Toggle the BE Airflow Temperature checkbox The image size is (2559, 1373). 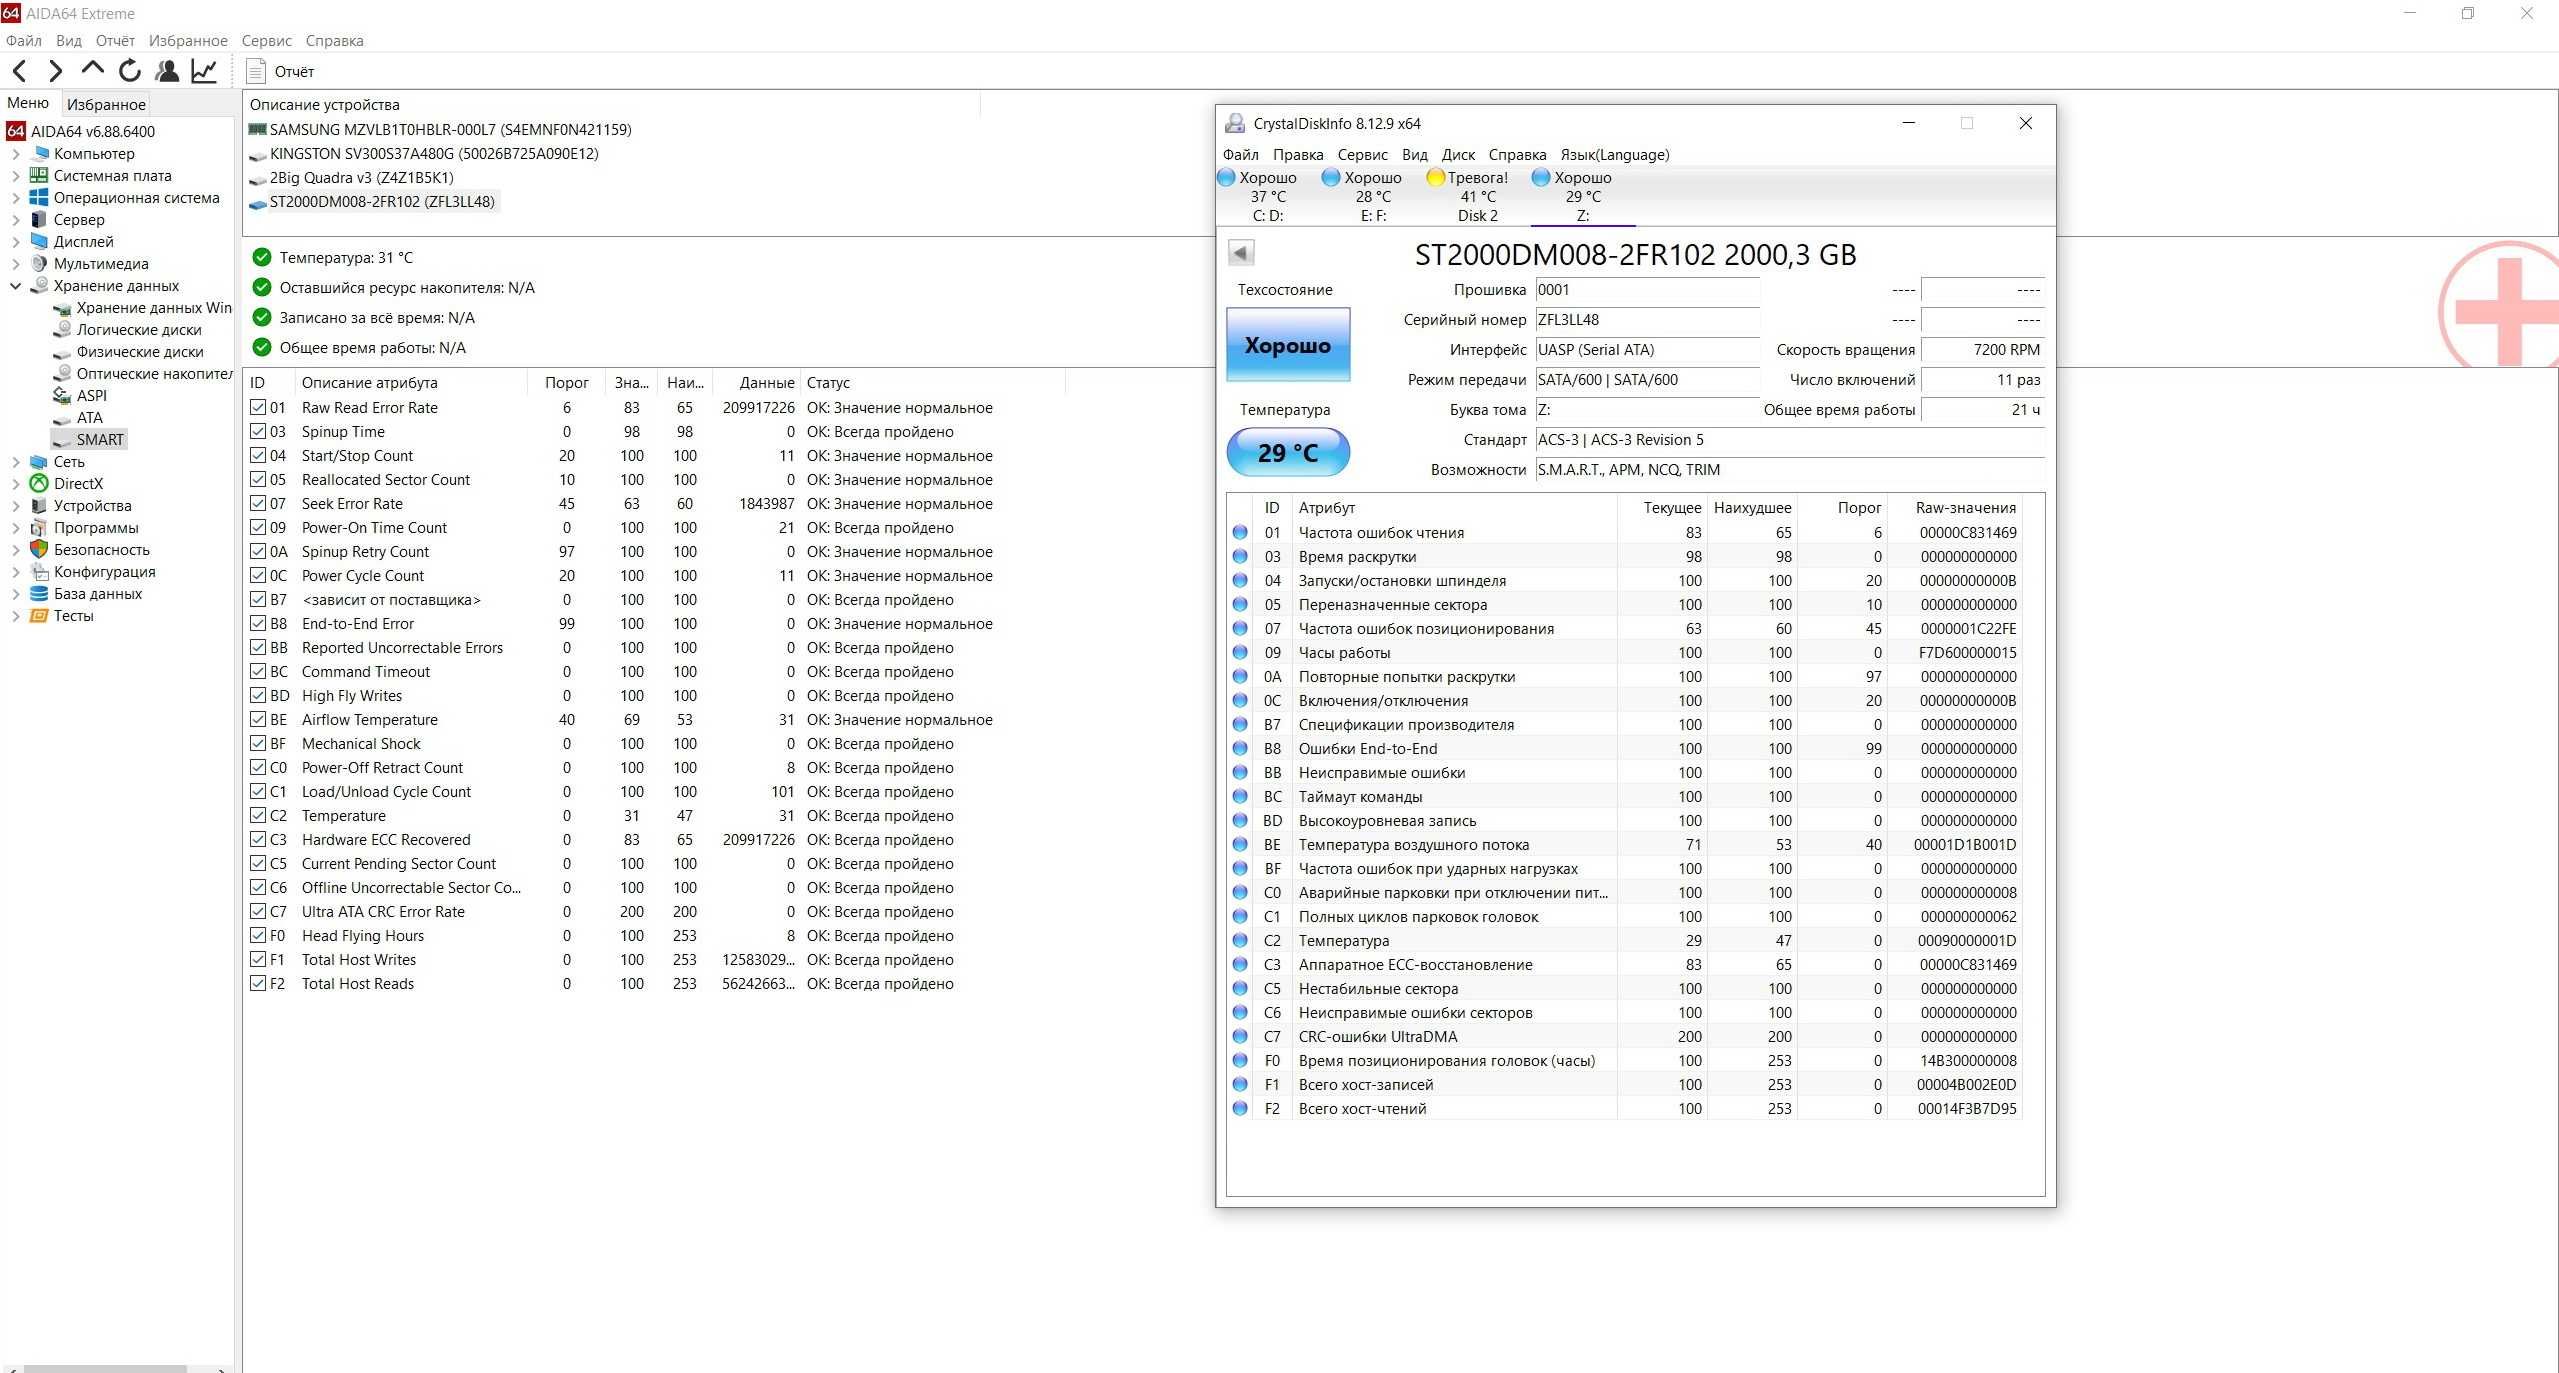[258, 719]
